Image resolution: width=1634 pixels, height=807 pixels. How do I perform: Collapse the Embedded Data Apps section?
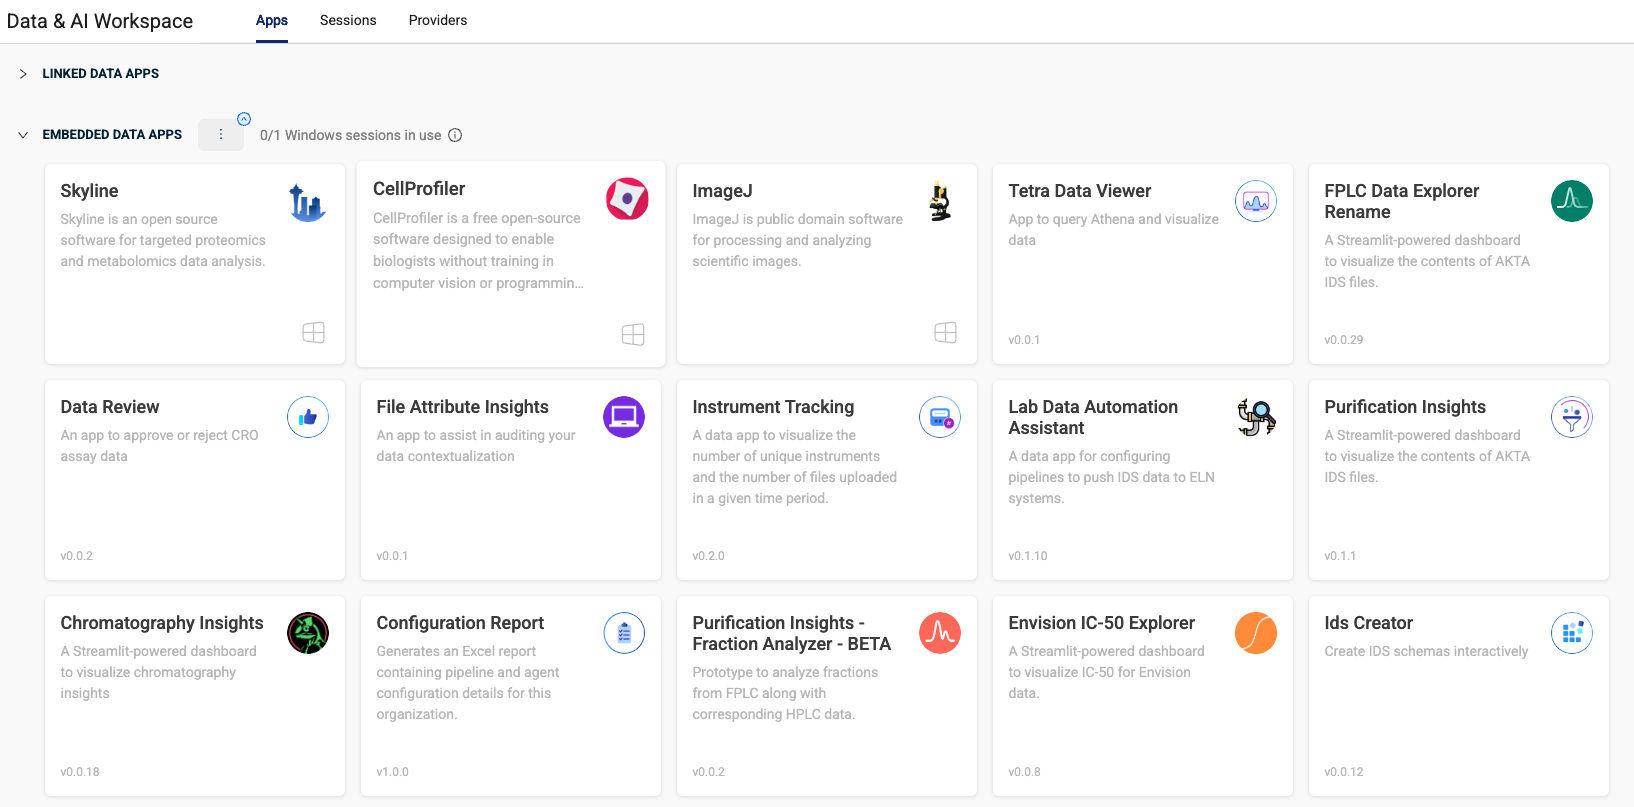(x=23, y=135)
